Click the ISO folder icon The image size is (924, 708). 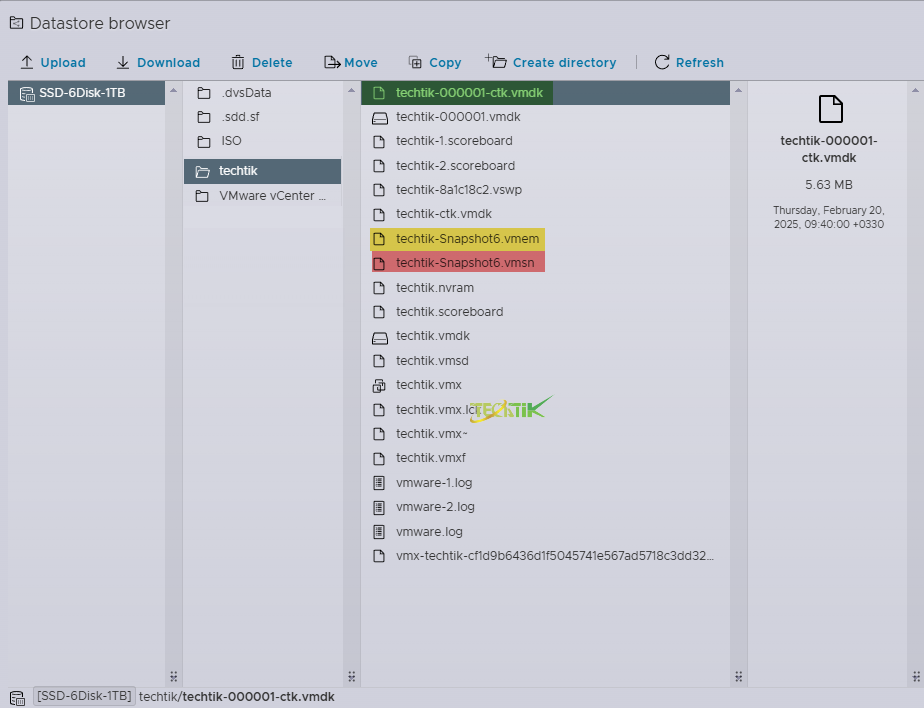coord(204,141)
